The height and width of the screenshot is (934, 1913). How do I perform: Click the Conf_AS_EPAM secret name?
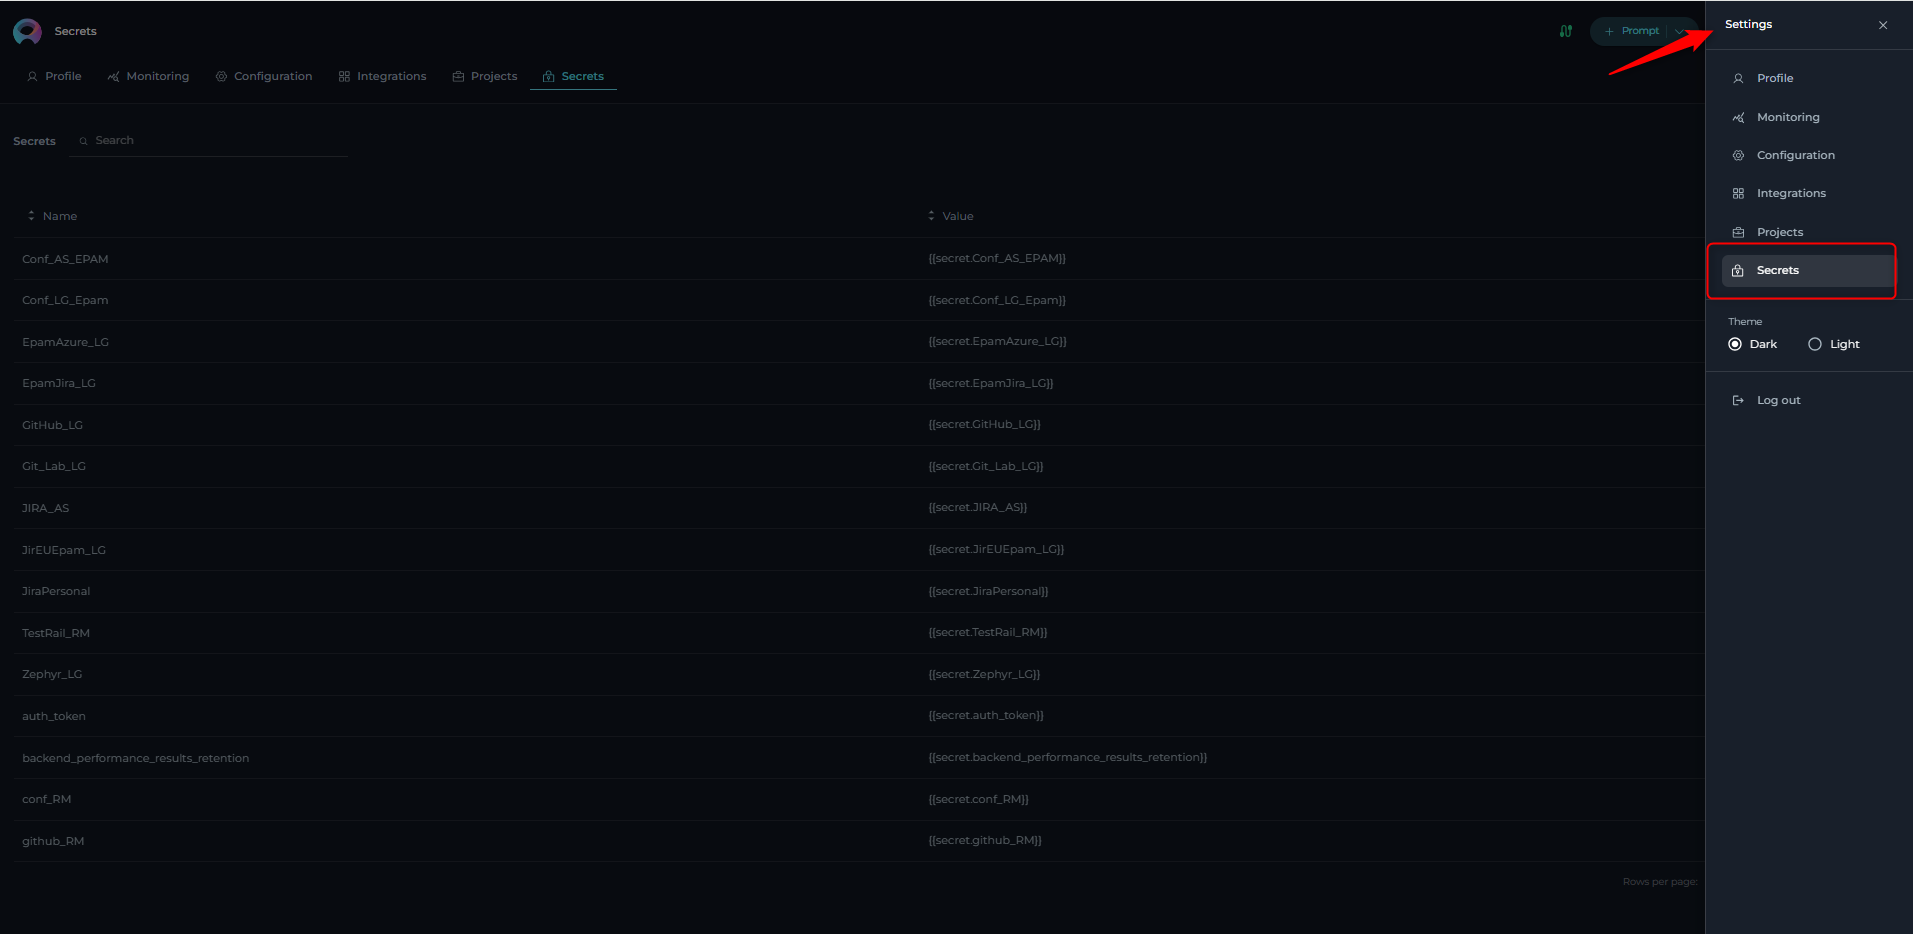pos(65,259)
